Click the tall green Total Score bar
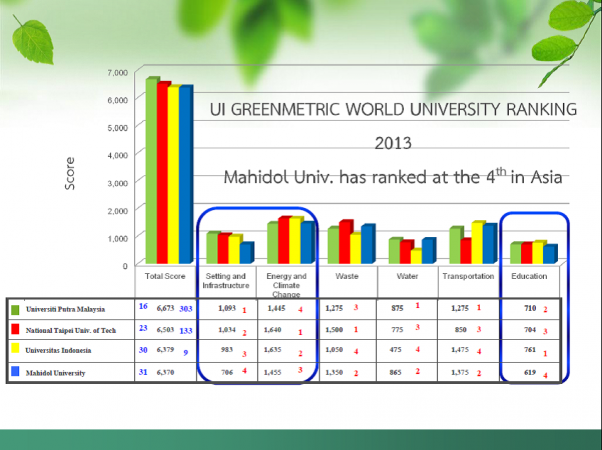The width and height of the screenshot is (602, 450). pos(152,170)
